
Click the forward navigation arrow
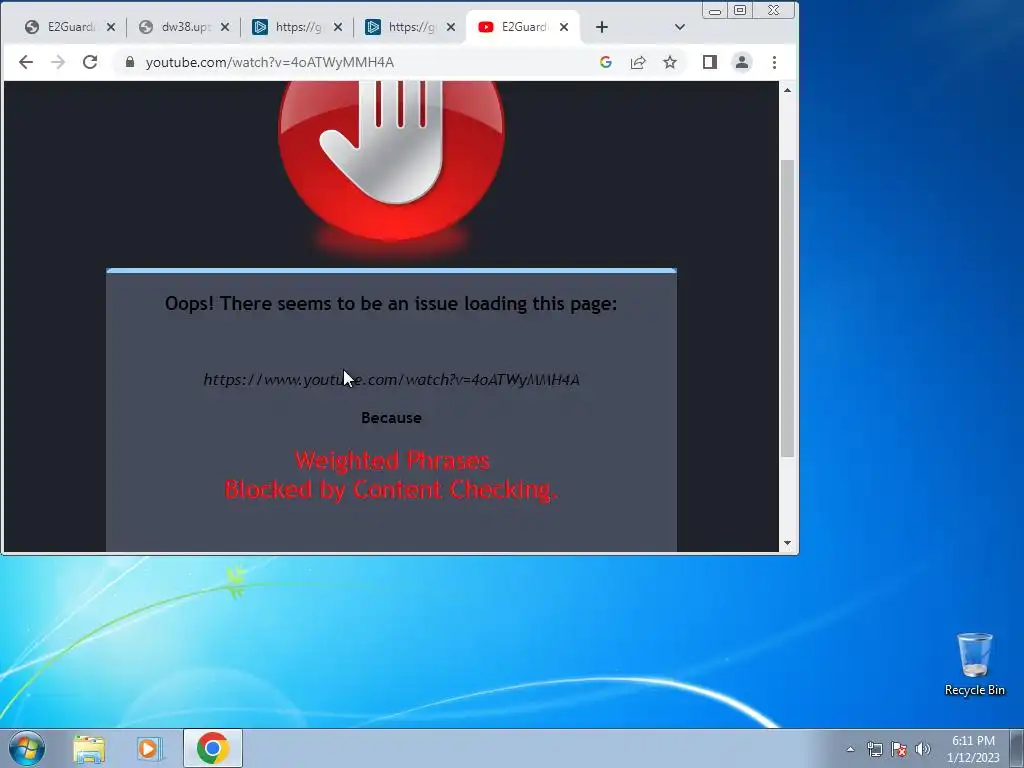pos(58,62)
